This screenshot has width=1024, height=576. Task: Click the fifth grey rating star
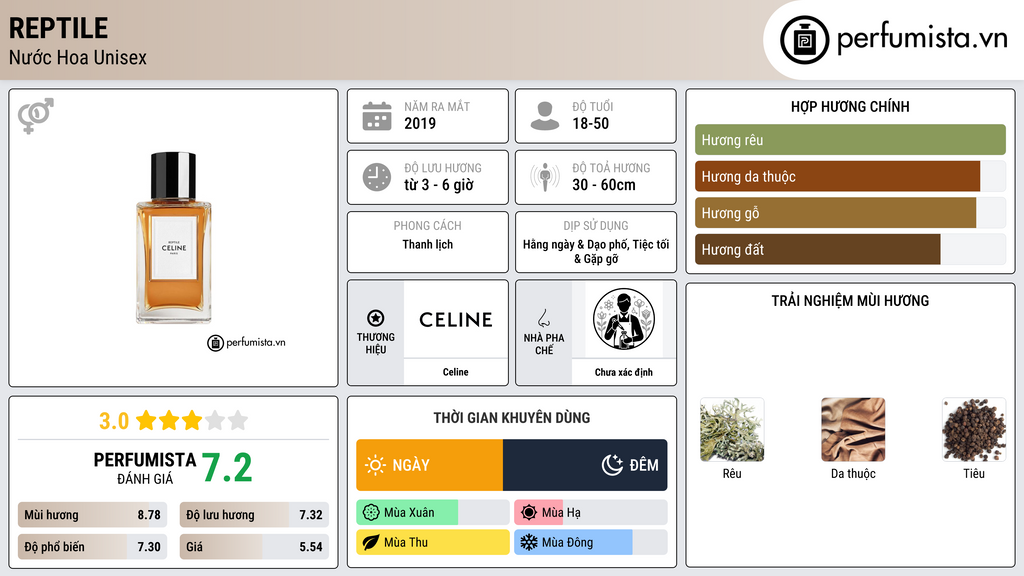[238, 420]
